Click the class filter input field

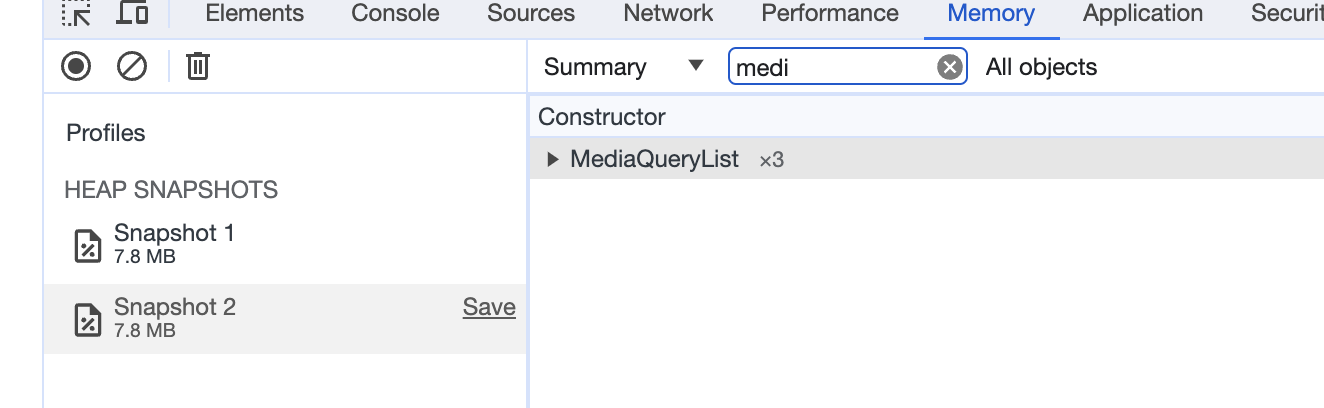[832, 67]
